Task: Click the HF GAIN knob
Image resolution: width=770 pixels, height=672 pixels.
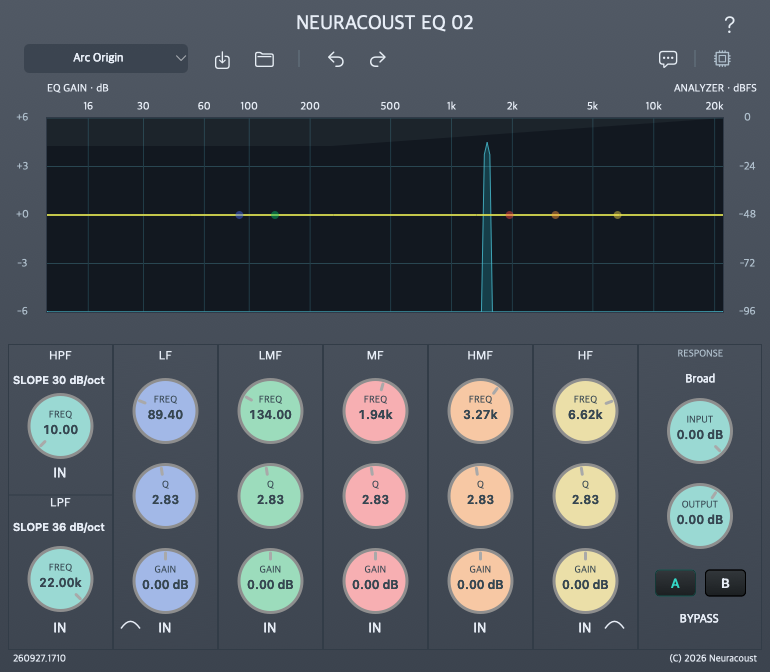Action: 585,581
